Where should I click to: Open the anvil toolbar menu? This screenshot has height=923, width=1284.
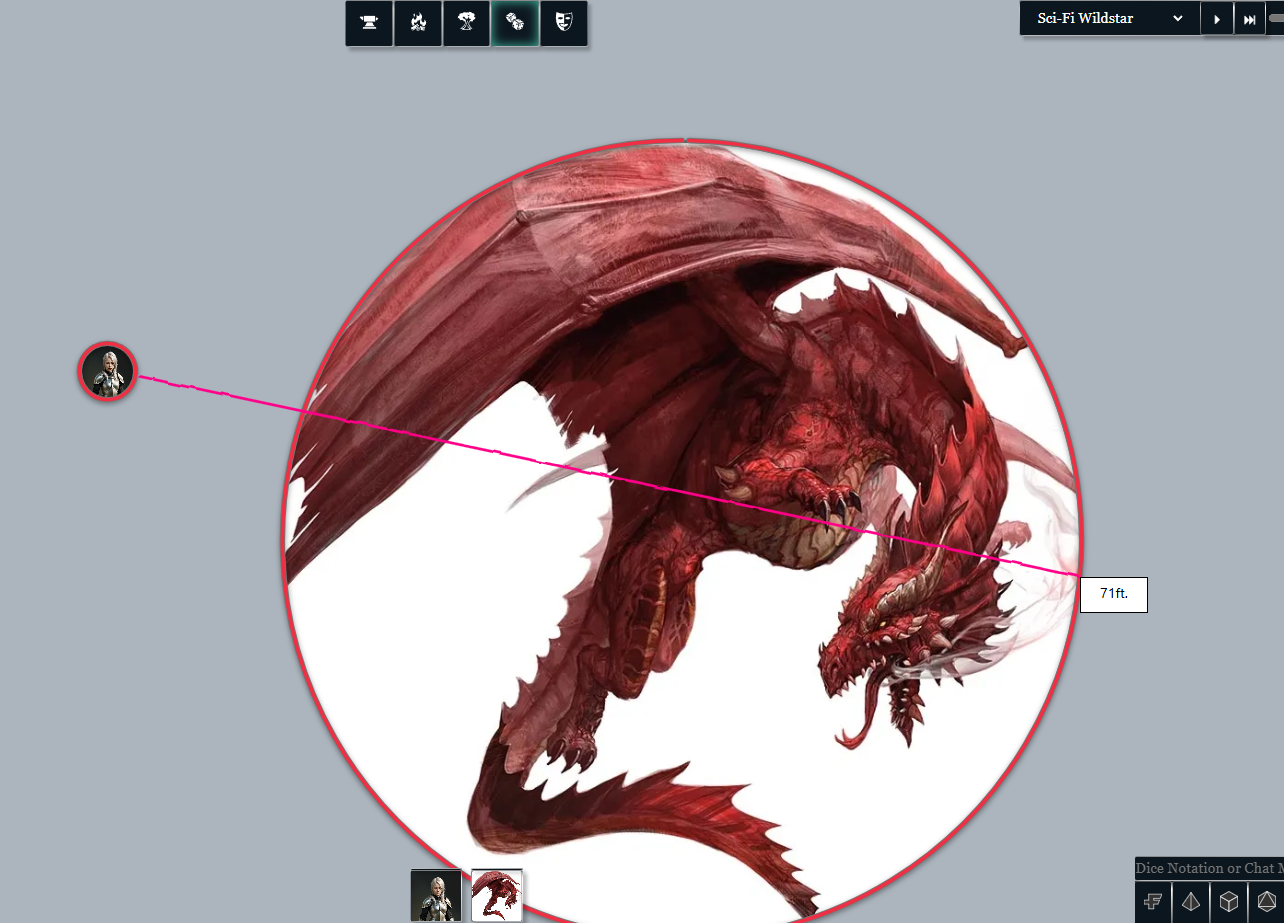coord(369,23)
